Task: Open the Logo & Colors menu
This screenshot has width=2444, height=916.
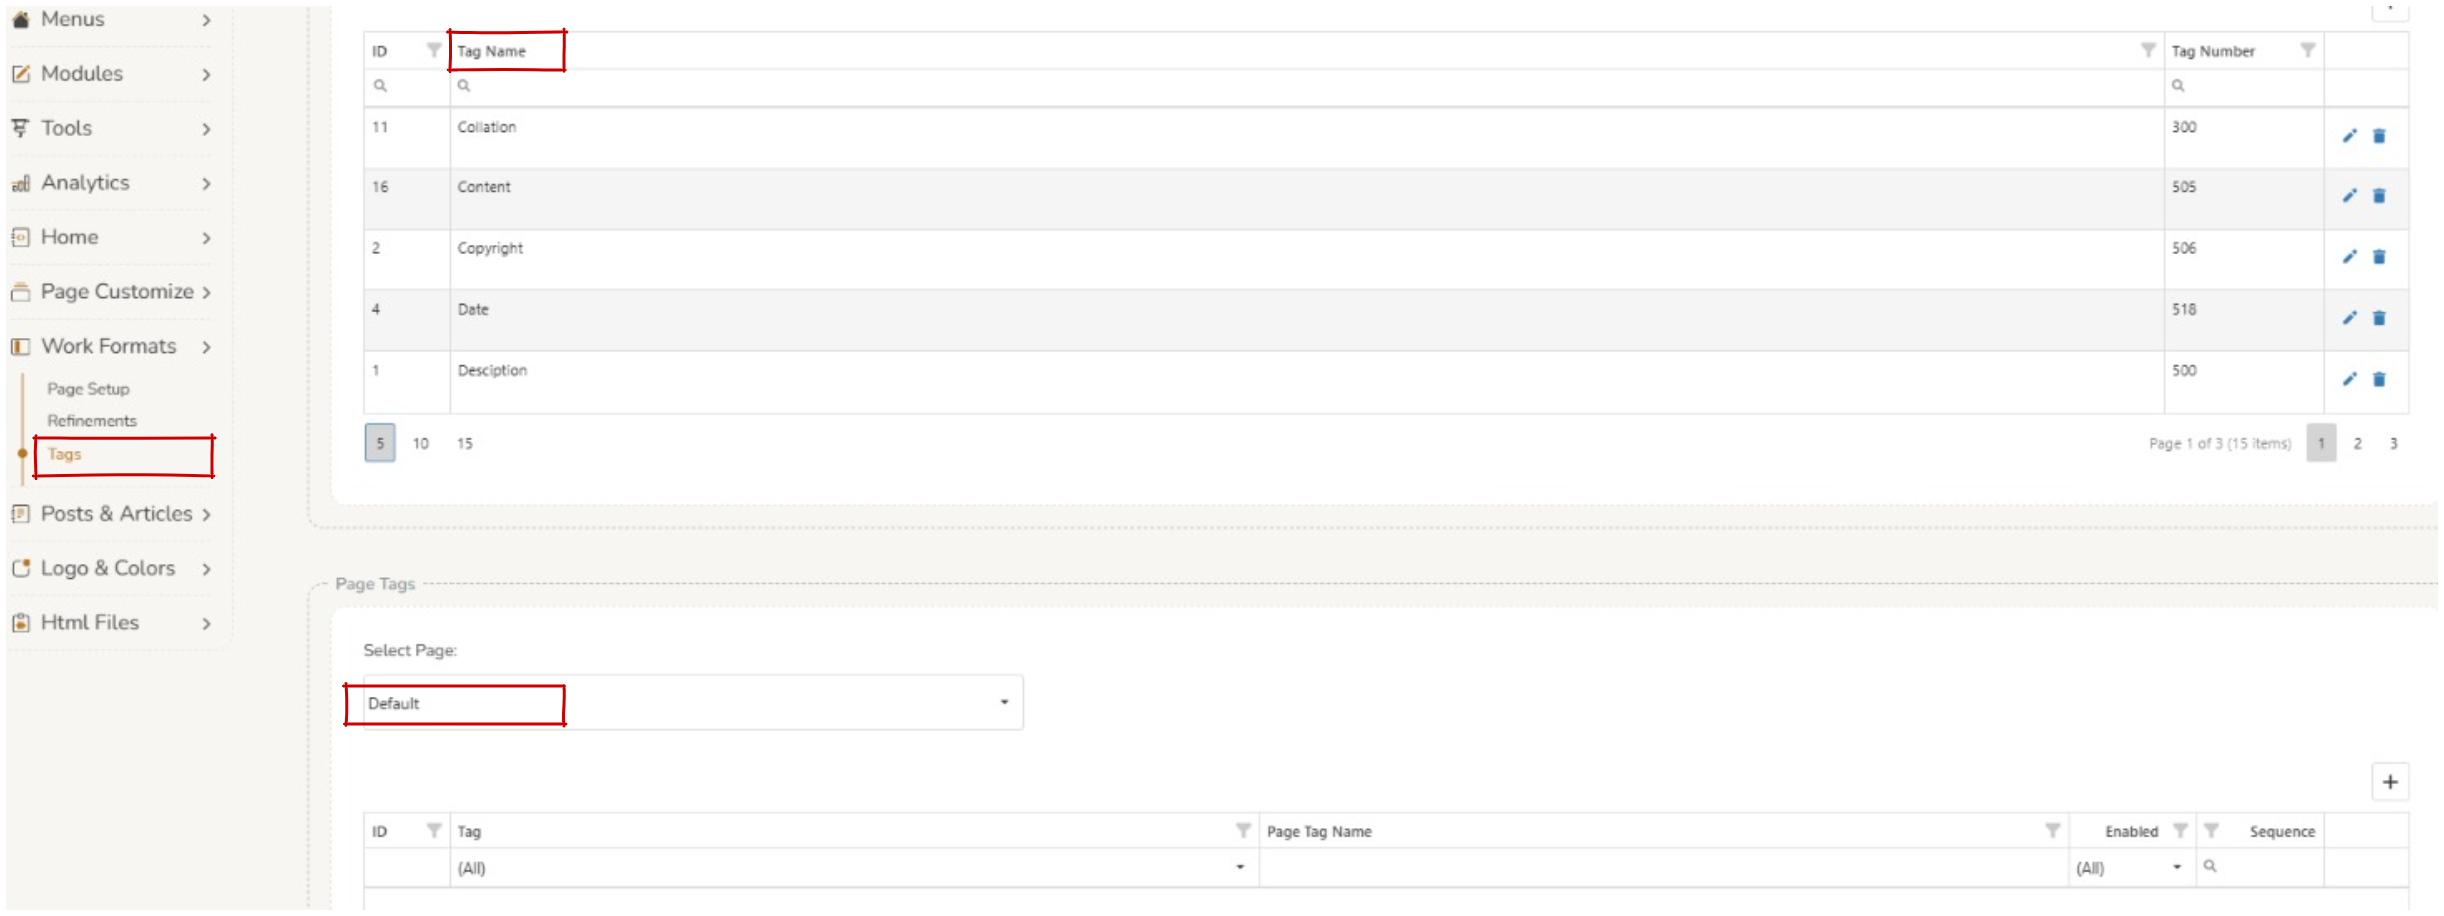Action: coord(110,568)
